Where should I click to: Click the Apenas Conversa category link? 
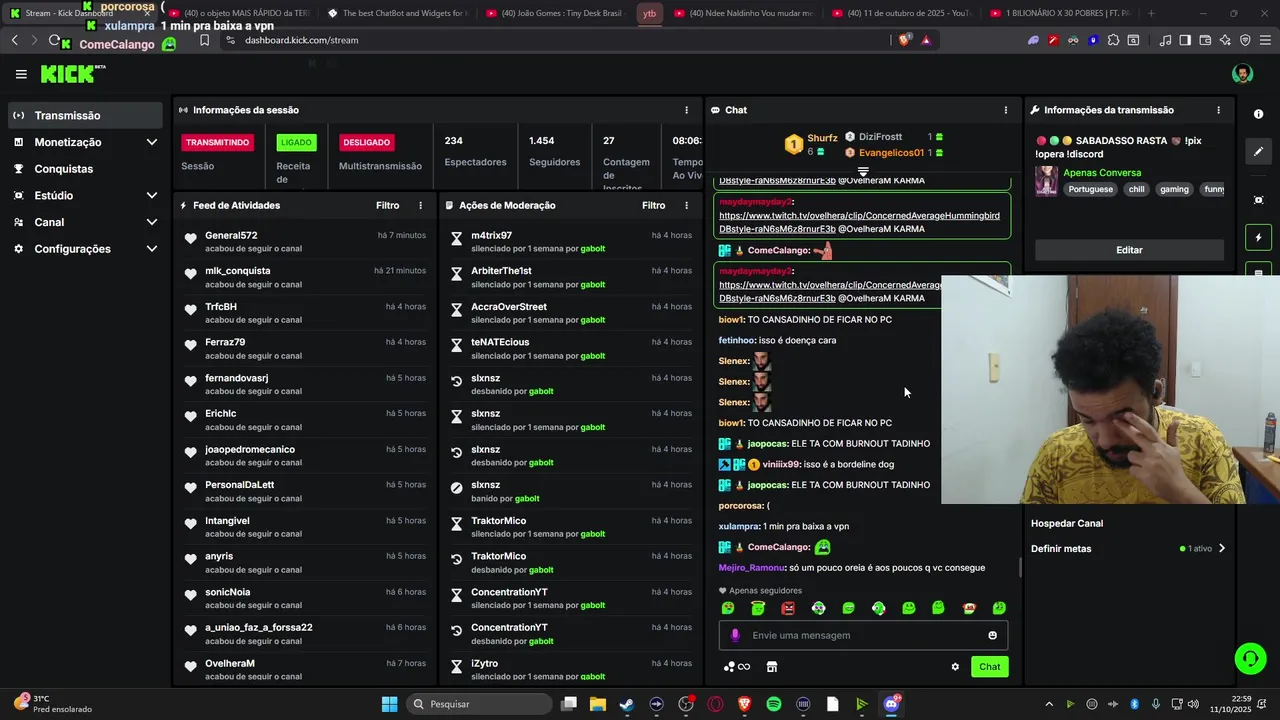1102,173
